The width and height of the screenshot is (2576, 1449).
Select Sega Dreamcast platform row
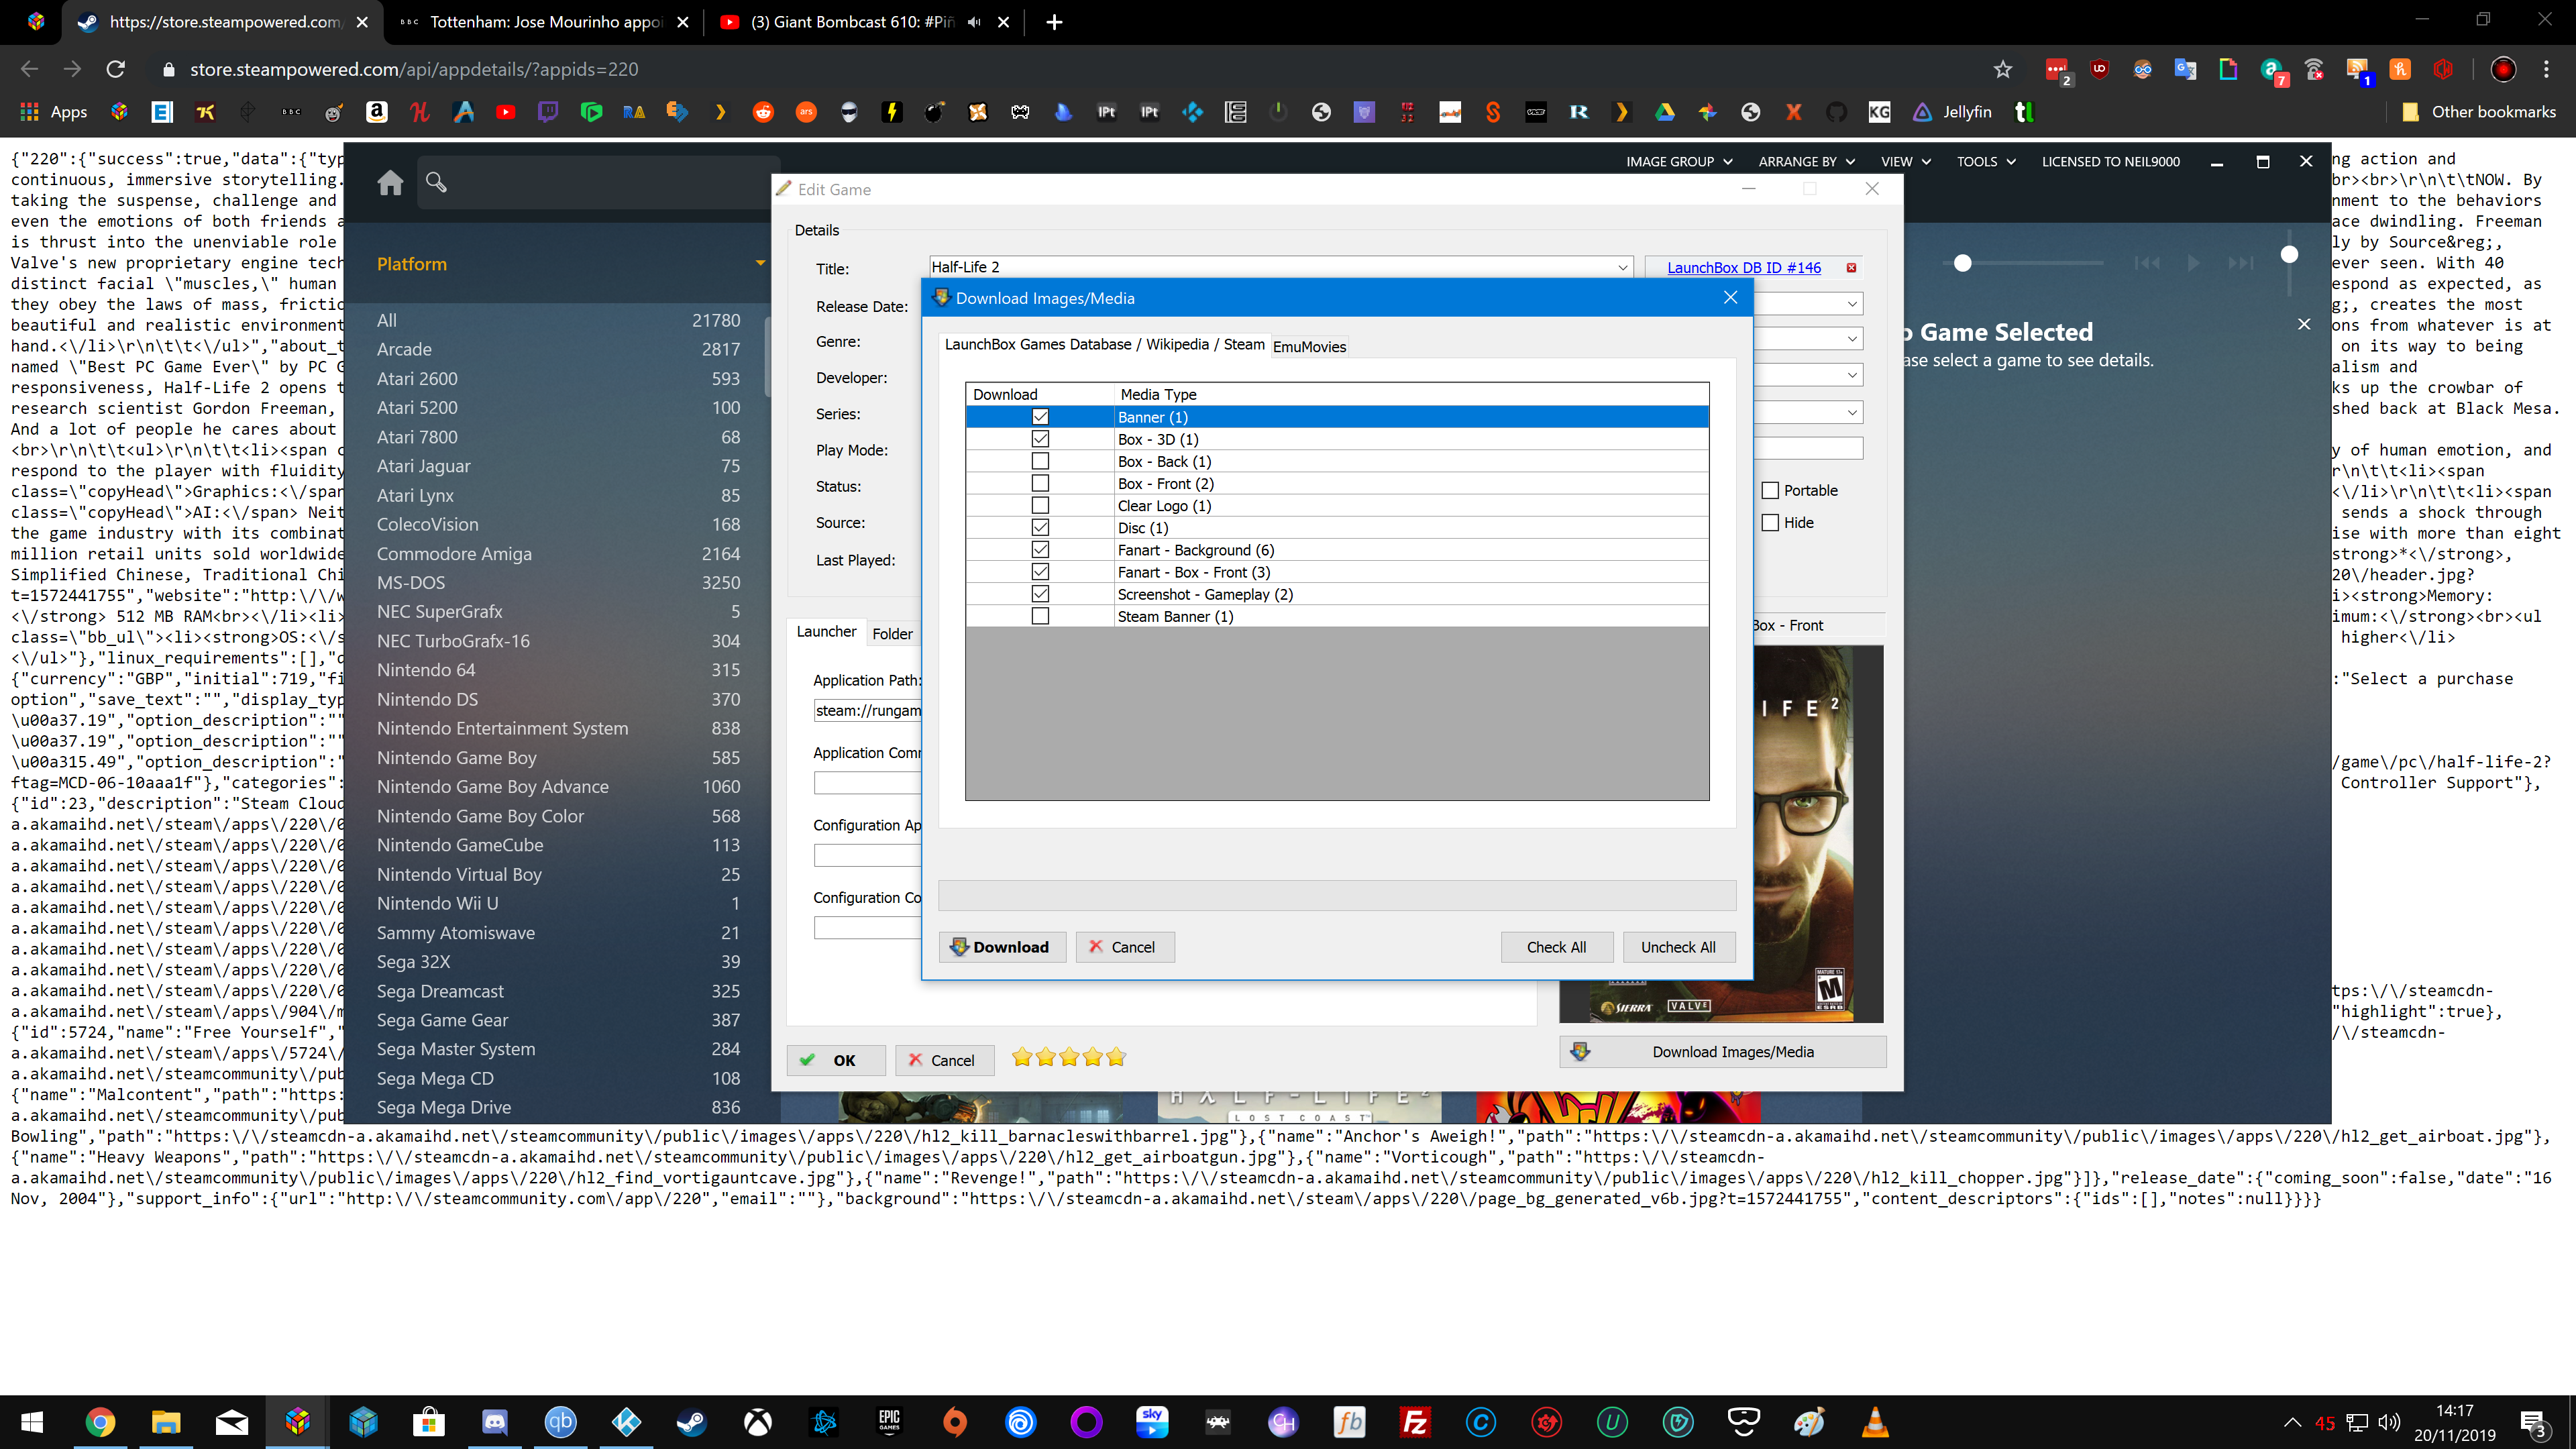coord(558,991)
